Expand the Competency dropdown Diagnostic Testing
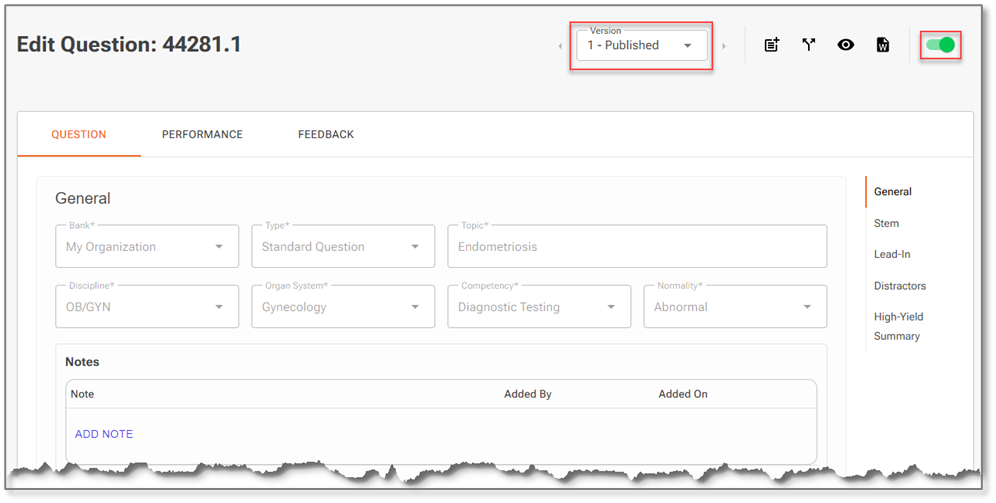The height and width of the screenshot is (503, 996). click(x=539, y=307)
